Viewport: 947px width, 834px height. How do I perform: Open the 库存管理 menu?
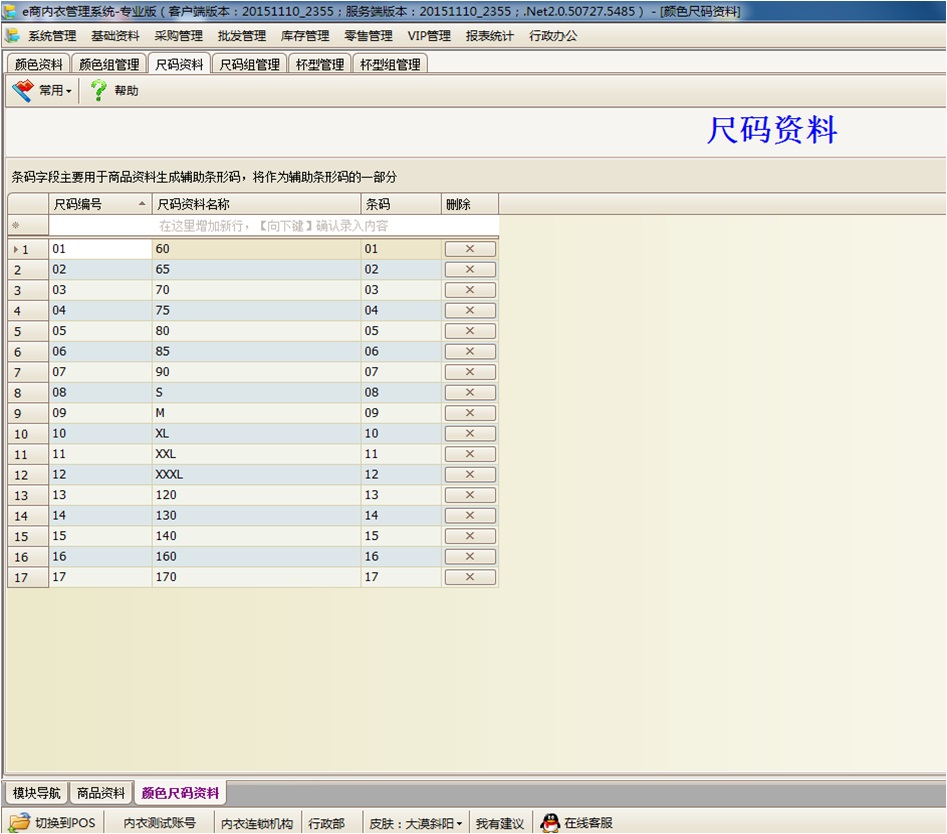point(305,36)
